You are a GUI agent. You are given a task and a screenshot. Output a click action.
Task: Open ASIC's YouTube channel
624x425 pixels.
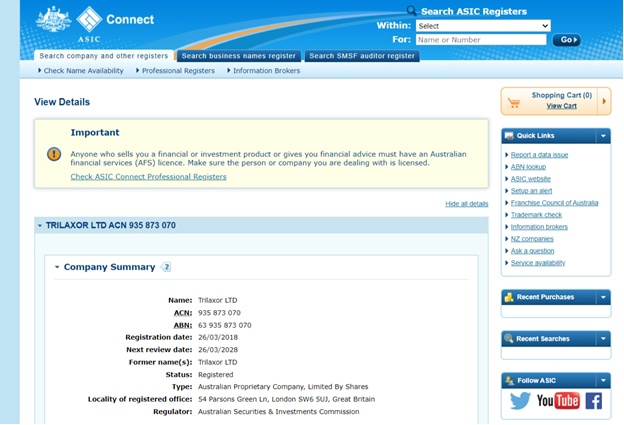click(558, 401)
